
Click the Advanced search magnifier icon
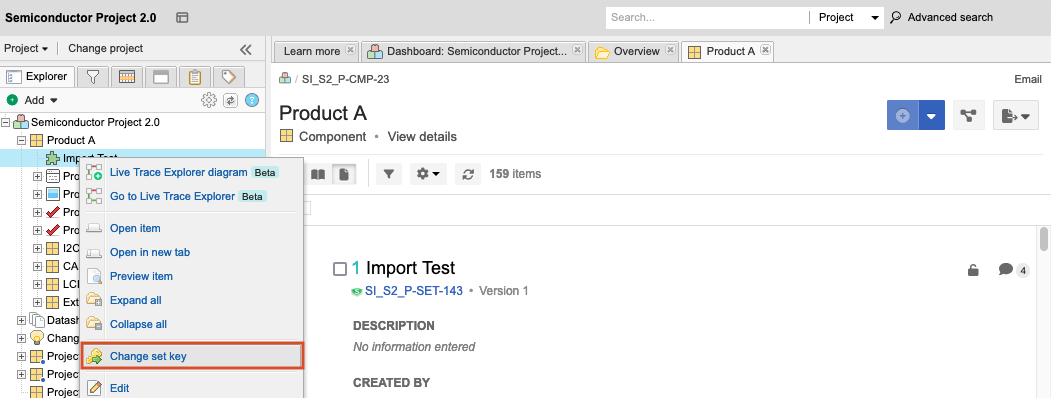pos(895,17)
